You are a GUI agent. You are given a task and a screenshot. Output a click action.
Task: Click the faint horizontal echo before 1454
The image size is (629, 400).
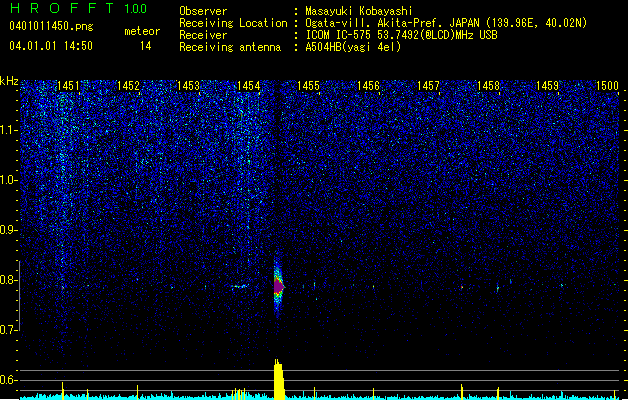[240, 286]
